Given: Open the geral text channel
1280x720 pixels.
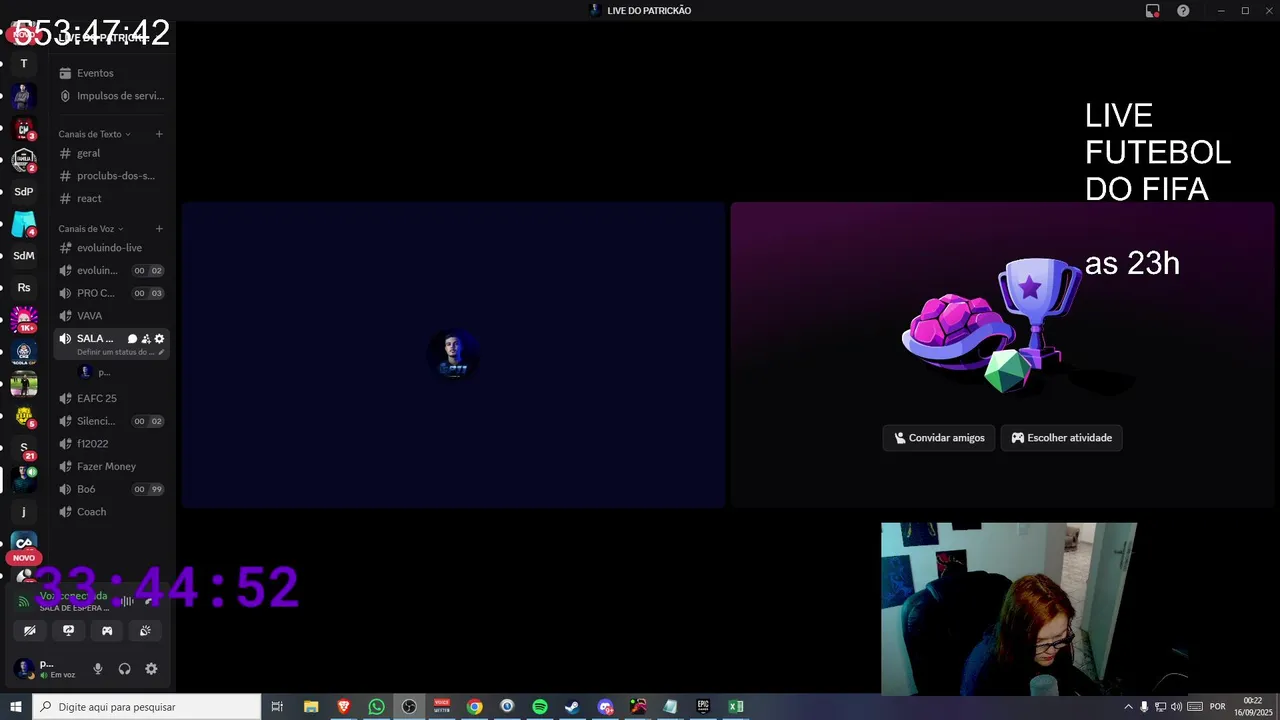Looking at the screenshot, I should point(110,153).
